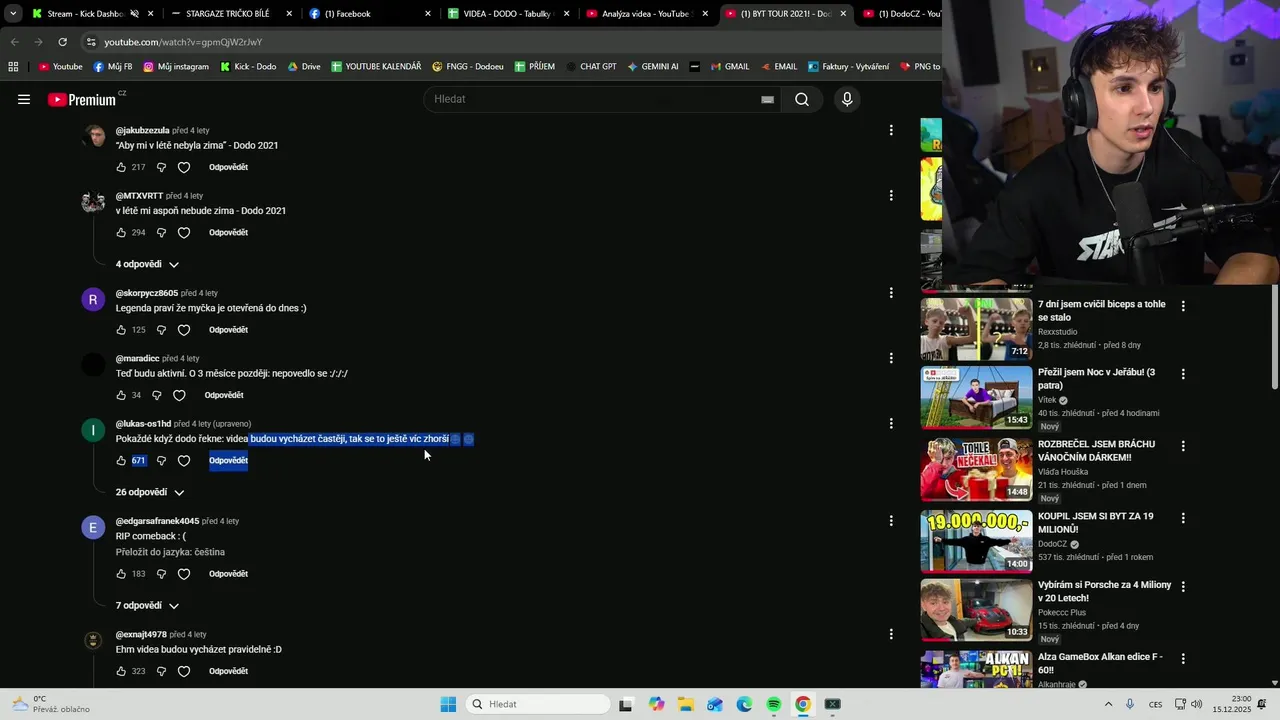
Task: Open 'Vybírám si Porsche za 4 Miliony' thumbnail
Action: pos(976,609)
